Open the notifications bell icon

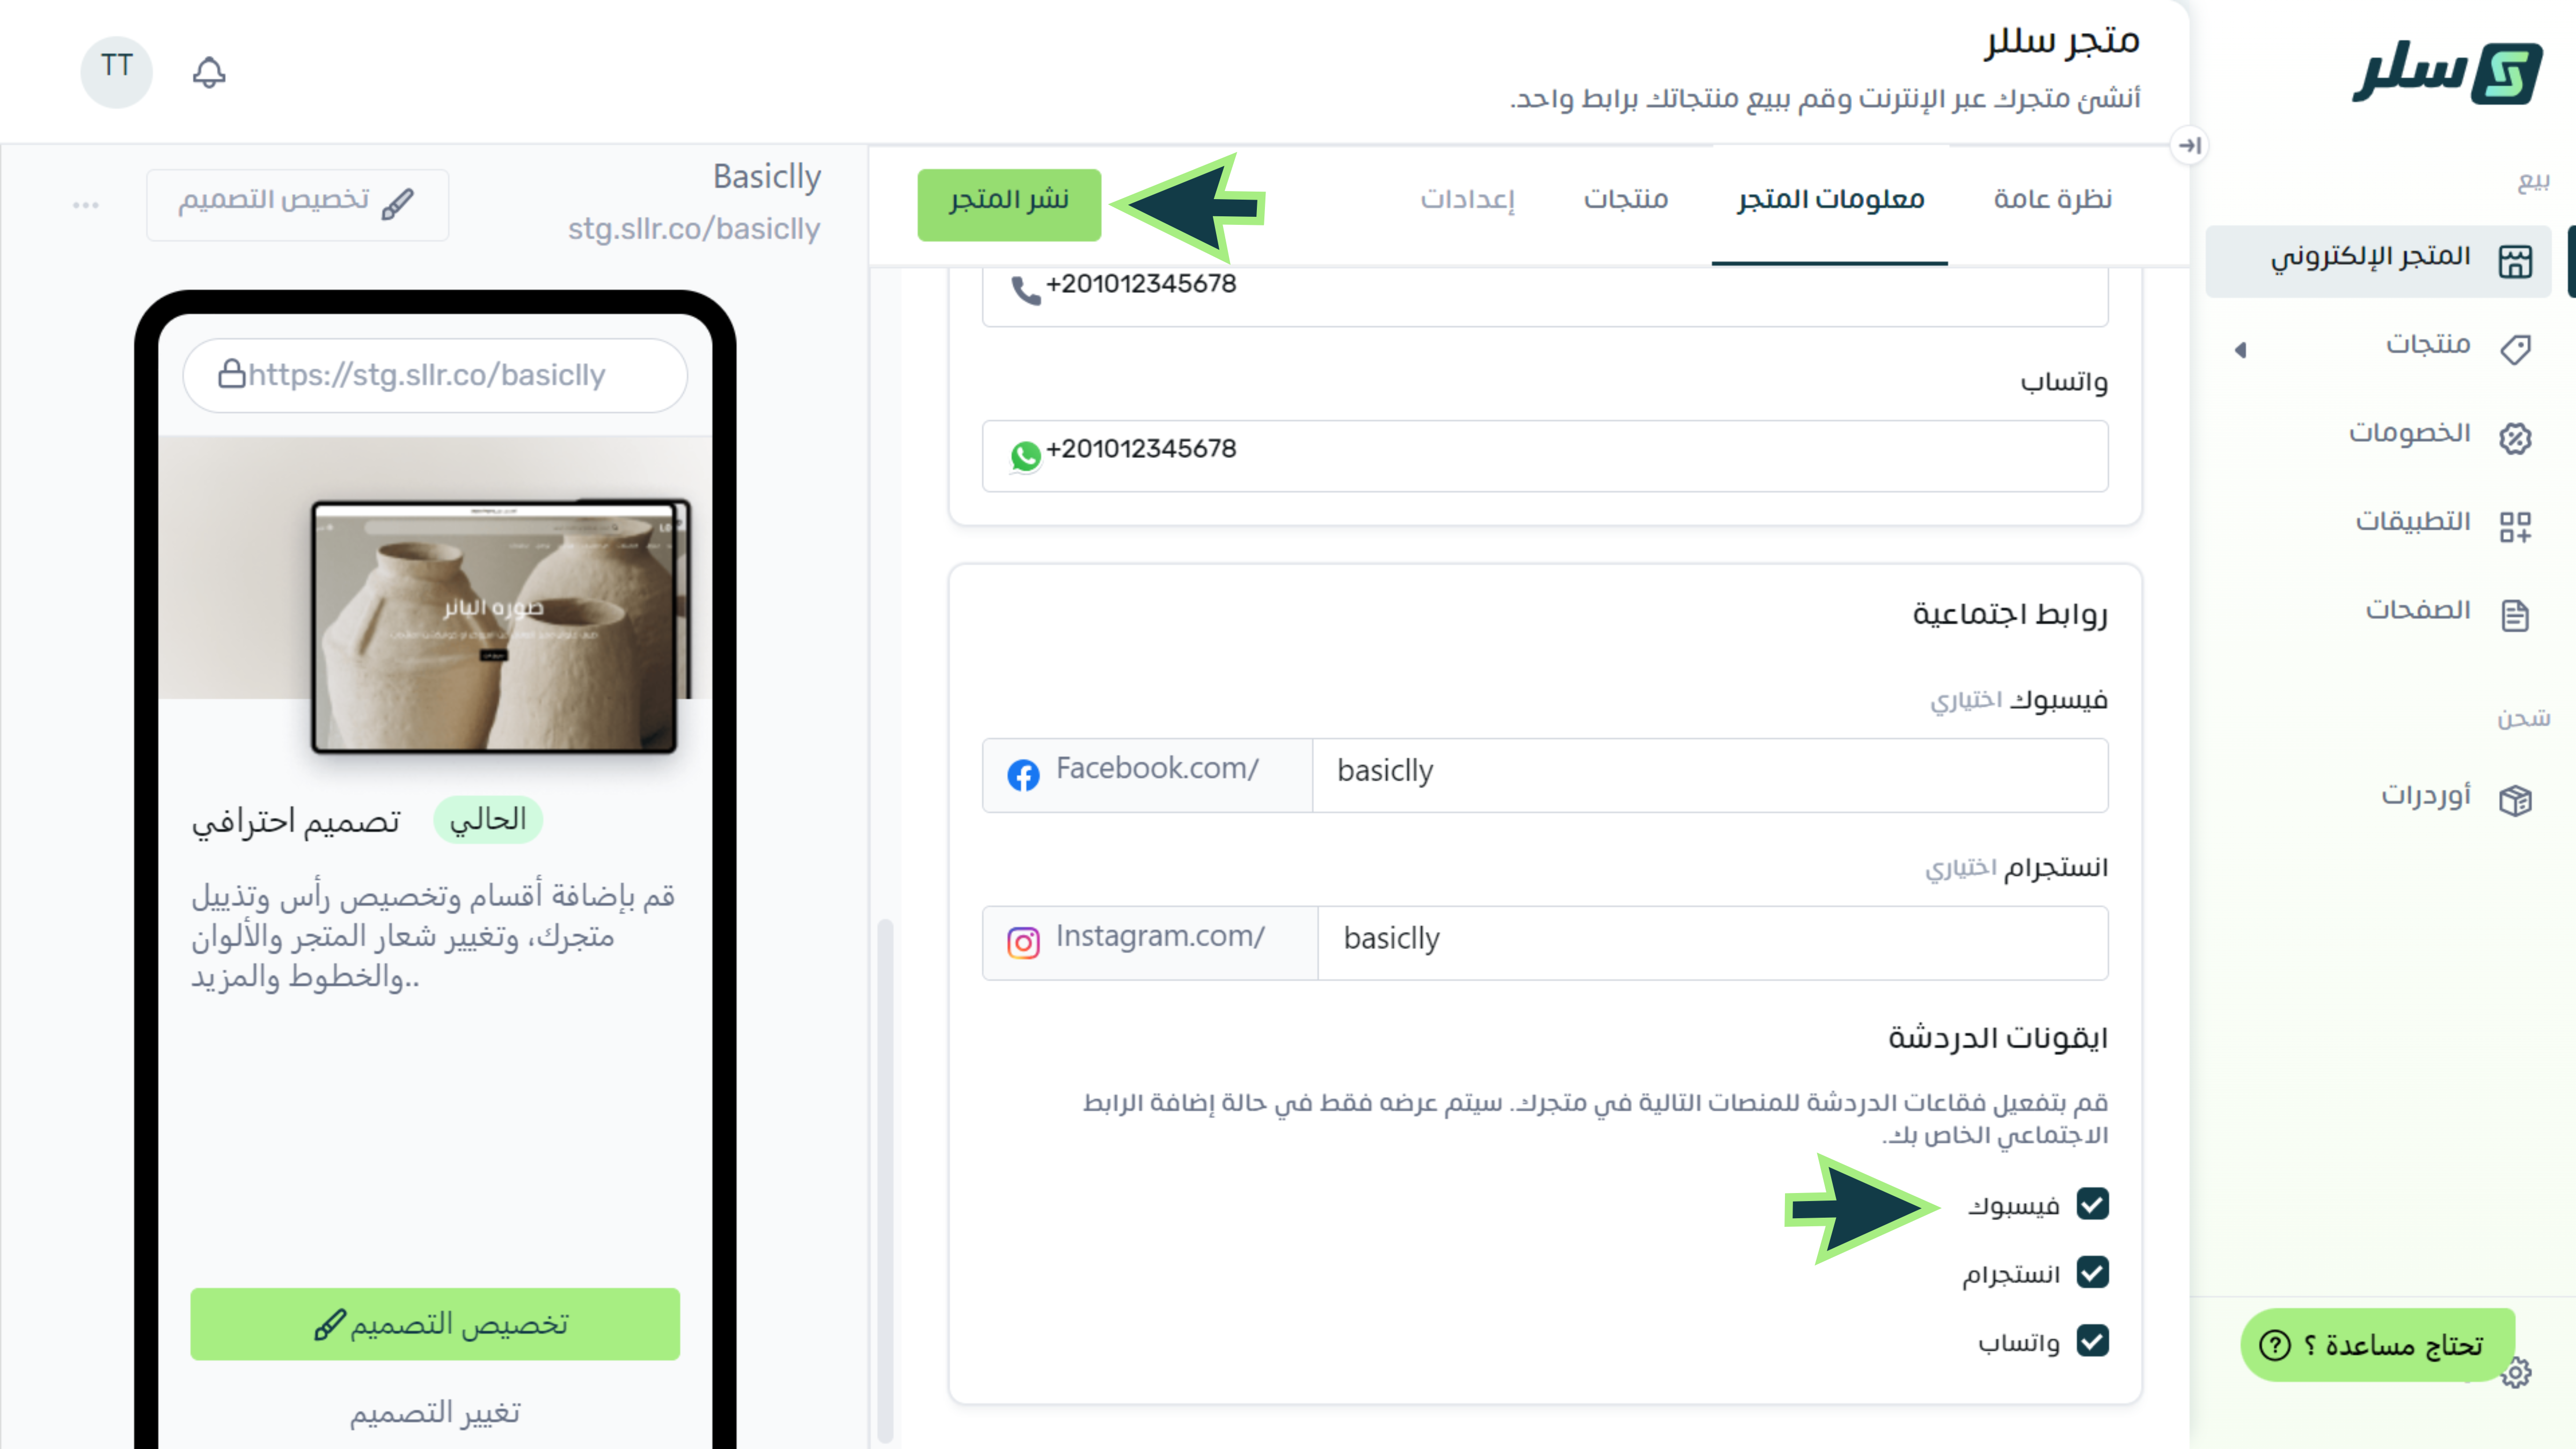click(x=209, y=72)
